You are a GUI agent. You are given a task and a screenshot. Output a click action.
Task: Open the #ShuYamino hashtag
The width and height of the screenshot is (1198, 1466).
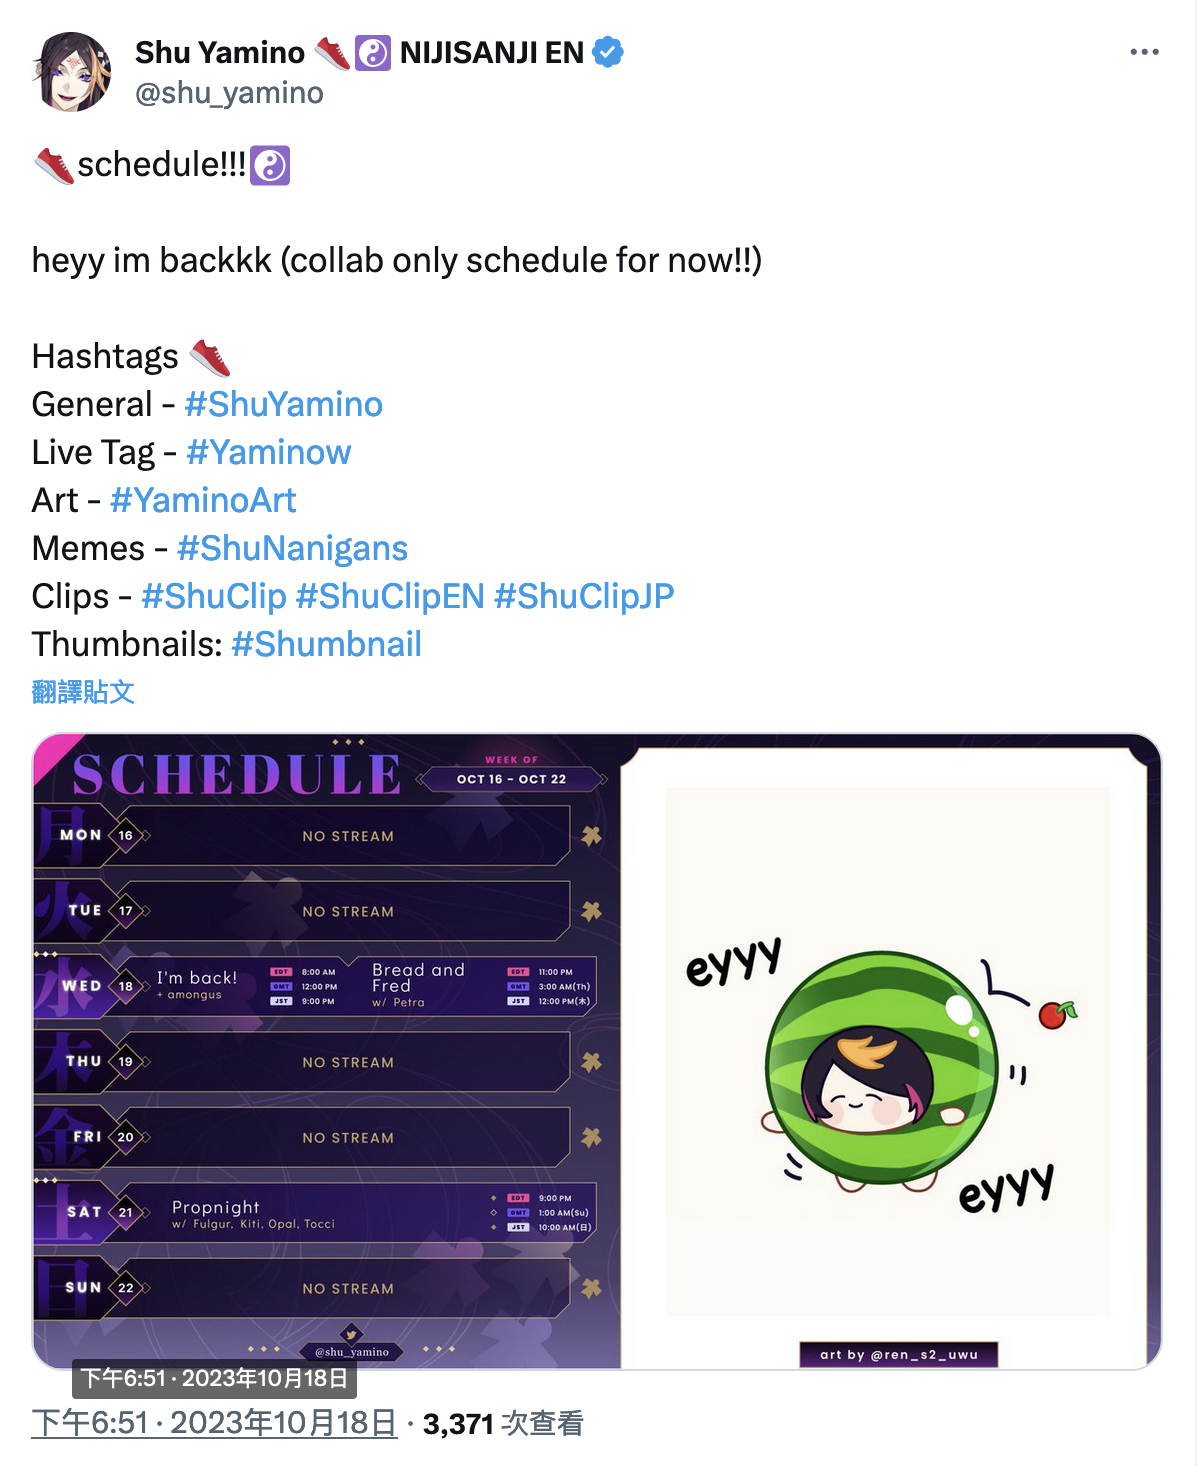pos(283,404)
